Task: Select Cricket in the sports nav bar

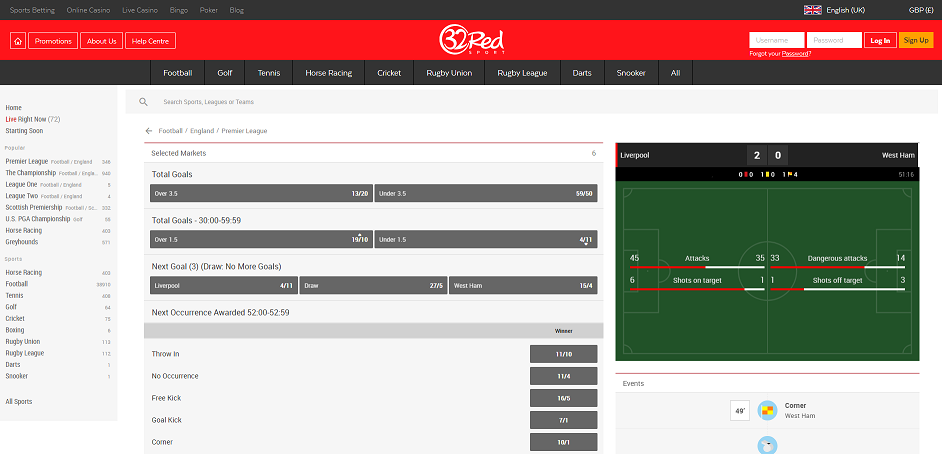Action: (389, 73)
